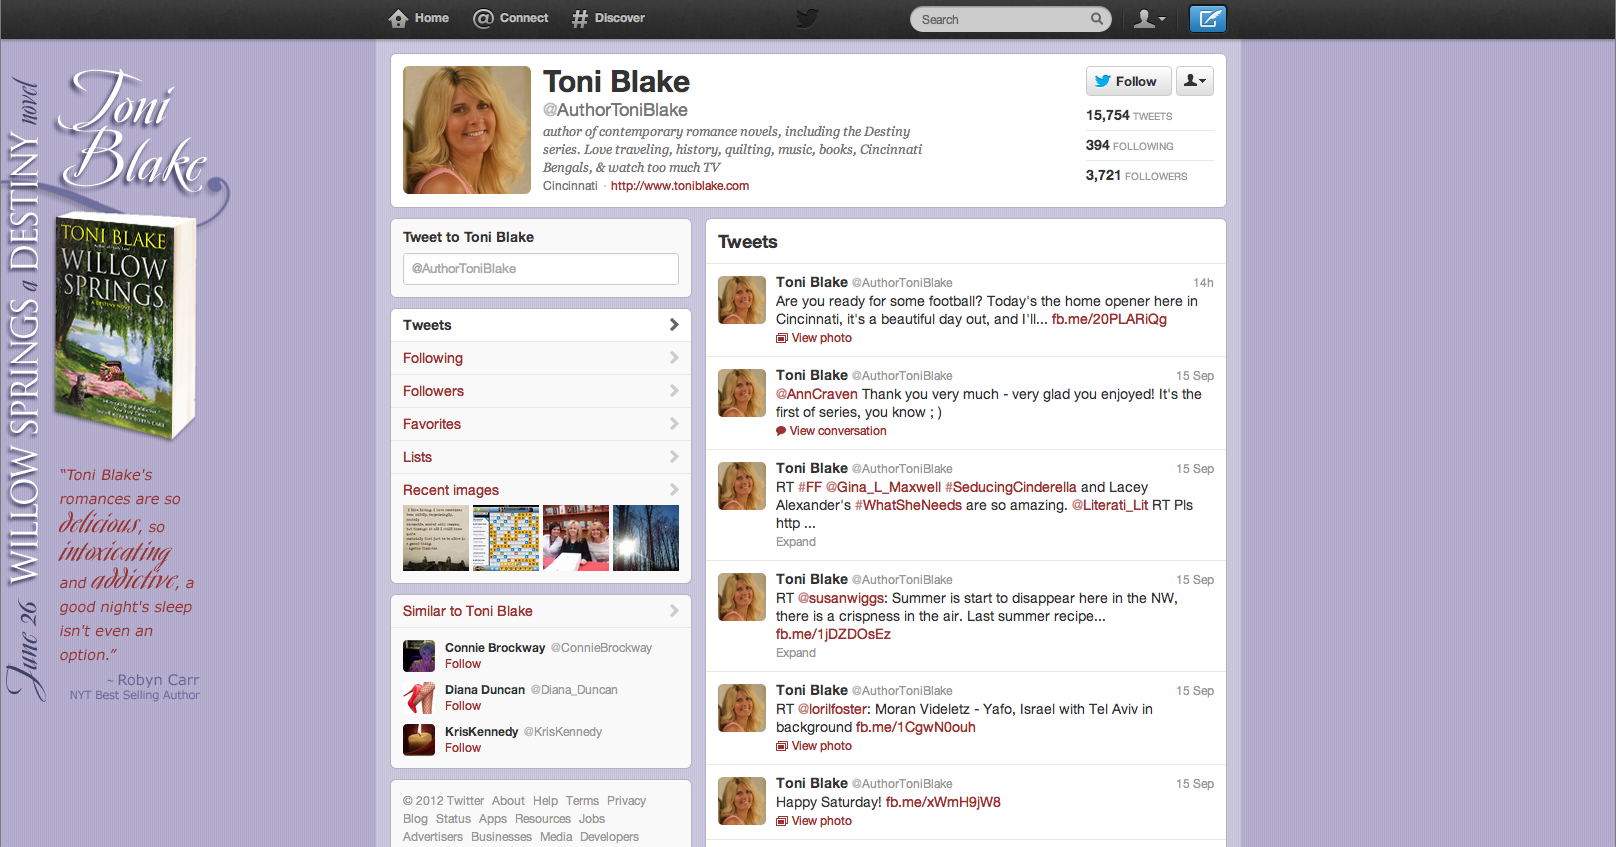Click the chevron on the Following row
The width and height of the screenshot is (1616, 847).
point(674,358)
